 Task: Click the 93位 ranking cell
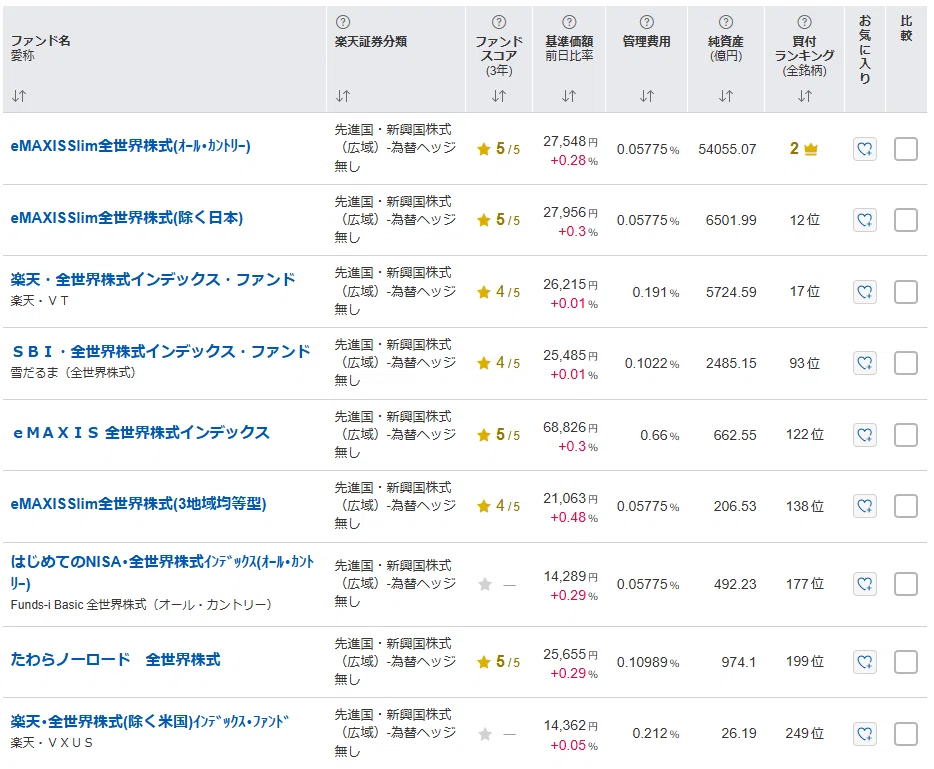[805, 363]
